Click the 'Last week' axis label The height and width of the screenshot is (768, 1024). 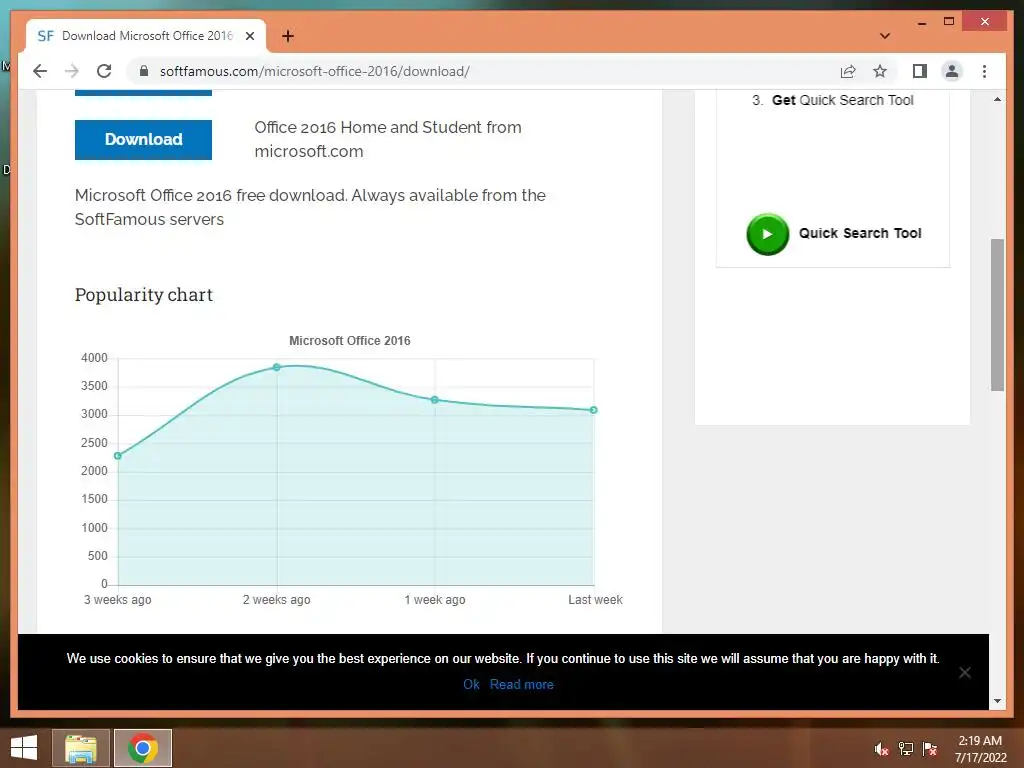595,600
